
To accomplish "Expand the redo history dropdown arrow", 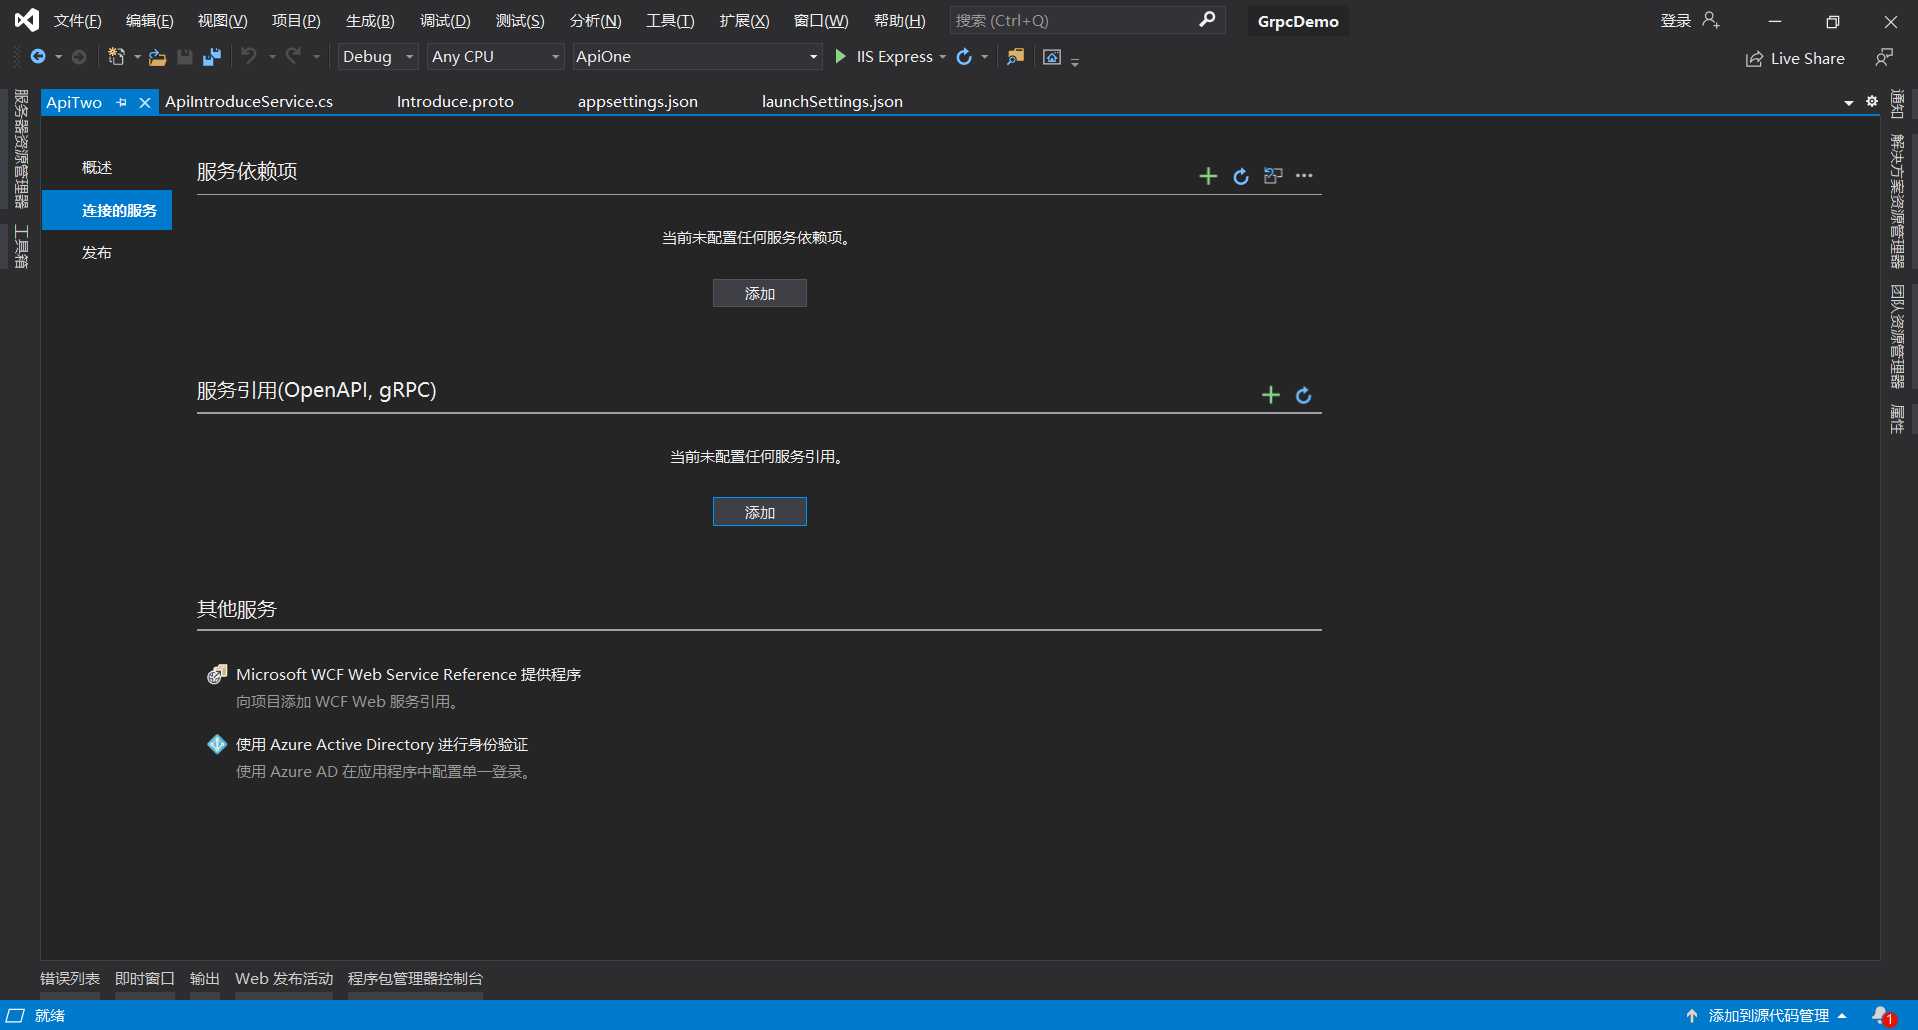I will (x=316, y=57).
